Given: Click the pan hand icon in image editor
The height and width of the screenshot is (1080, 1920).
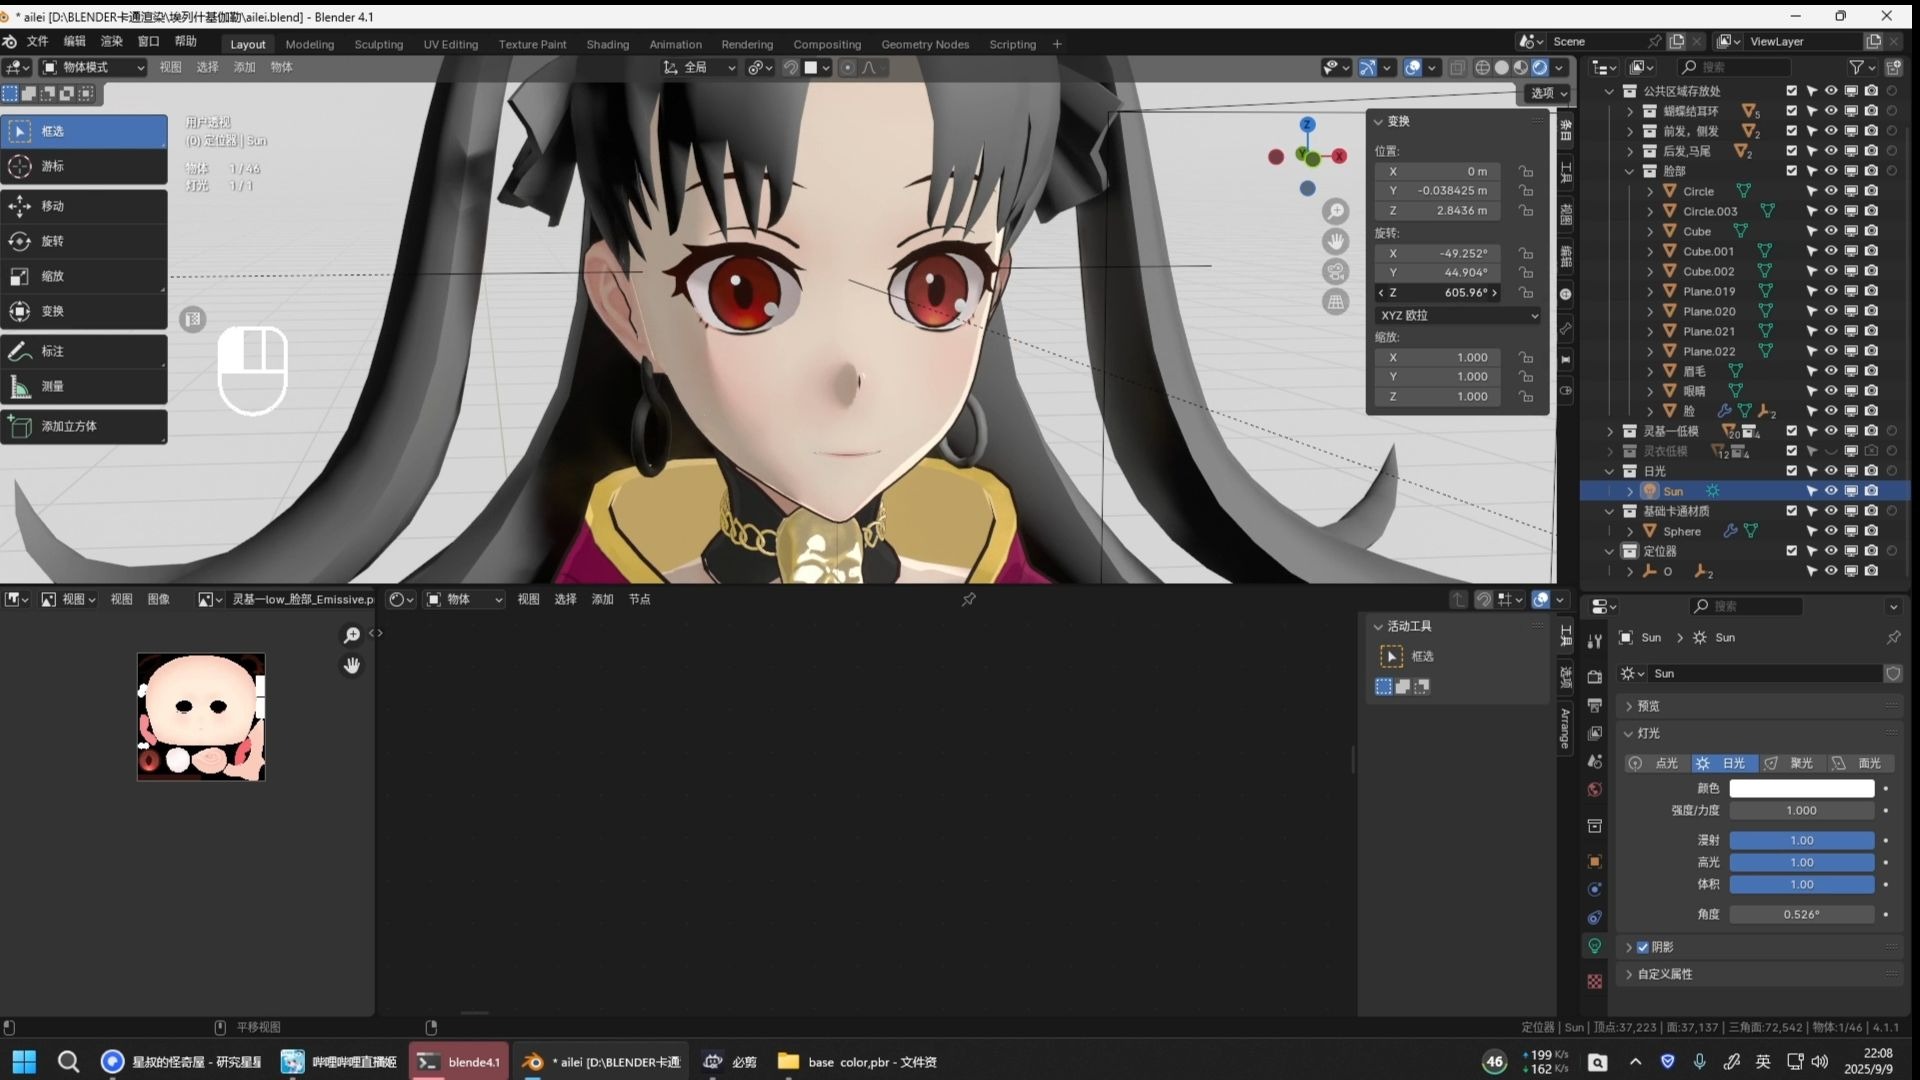Looking at the screenshot, I should click(352, 666).
